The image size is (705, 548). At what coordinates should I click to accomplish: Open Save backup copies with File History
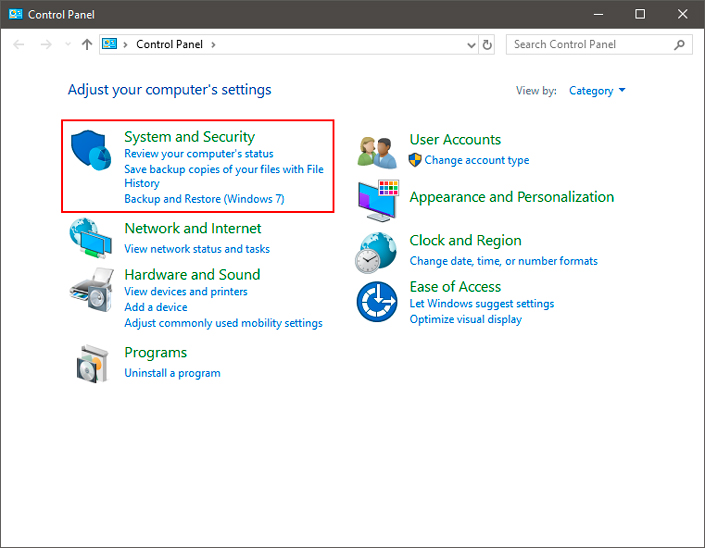tap(224, 176)
